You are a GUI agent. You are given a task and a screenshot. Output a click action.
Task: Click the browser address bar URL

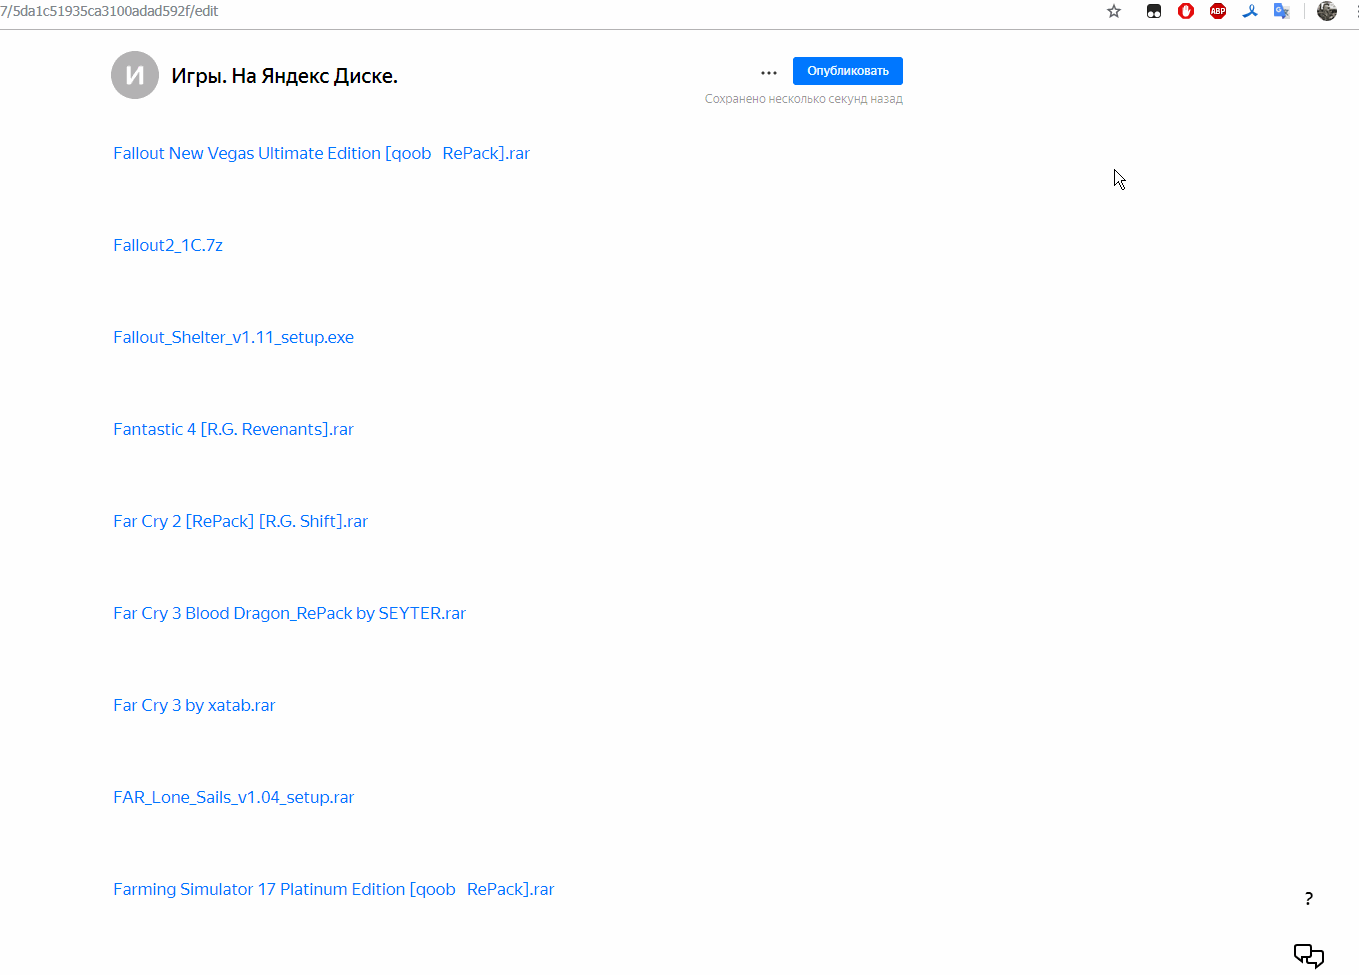coord(109,11)
